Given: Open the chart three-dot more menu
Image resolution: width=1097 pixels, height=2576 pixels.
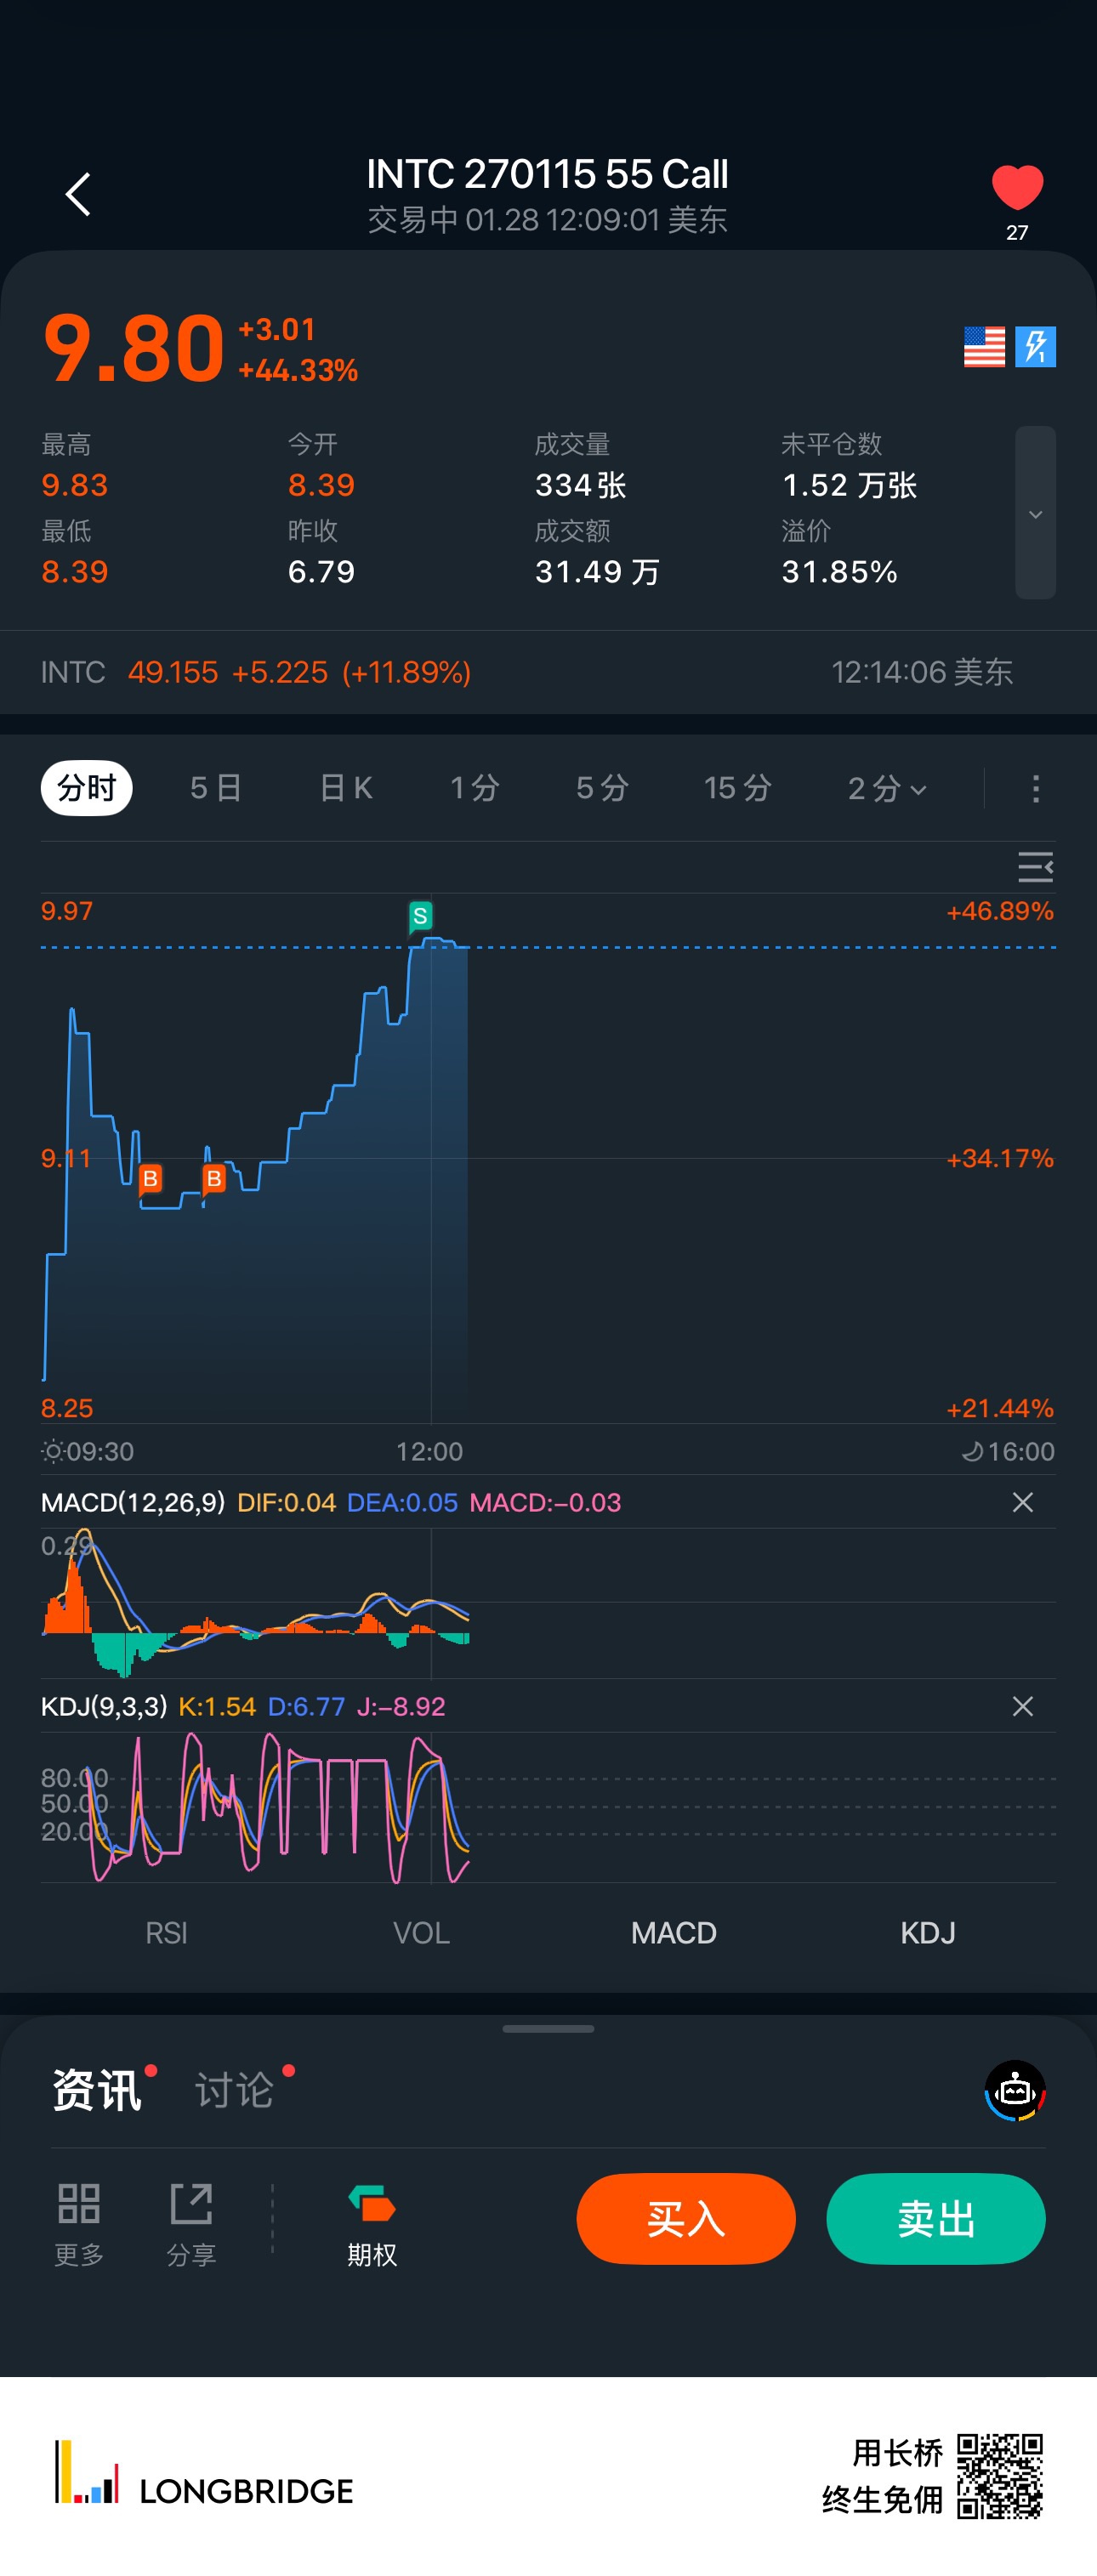Looking at the screenshot, I should (x=1035, y=788).
